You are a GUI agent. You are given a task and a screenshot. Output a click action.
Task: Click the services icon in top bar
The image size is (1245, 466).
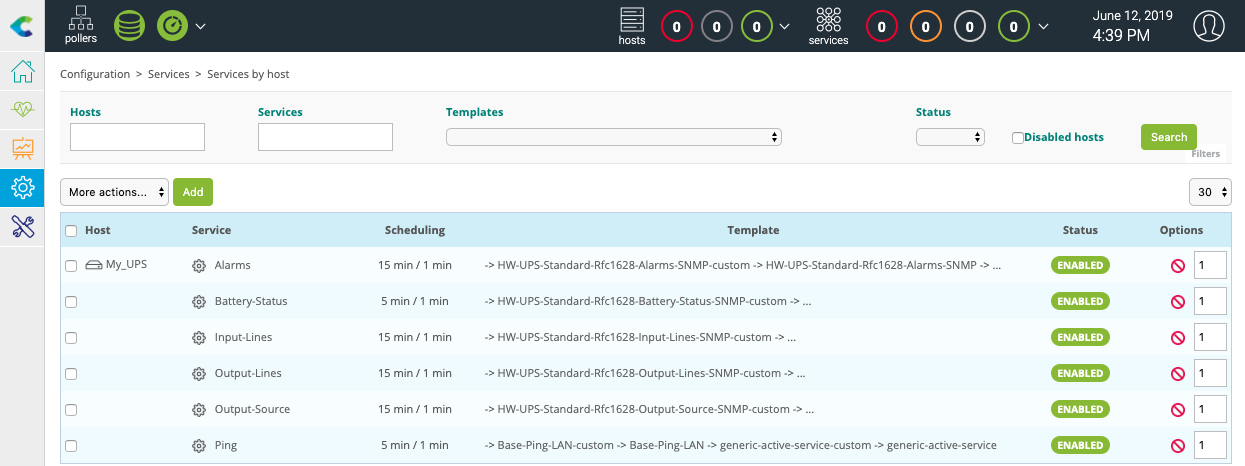coord(828,25)
